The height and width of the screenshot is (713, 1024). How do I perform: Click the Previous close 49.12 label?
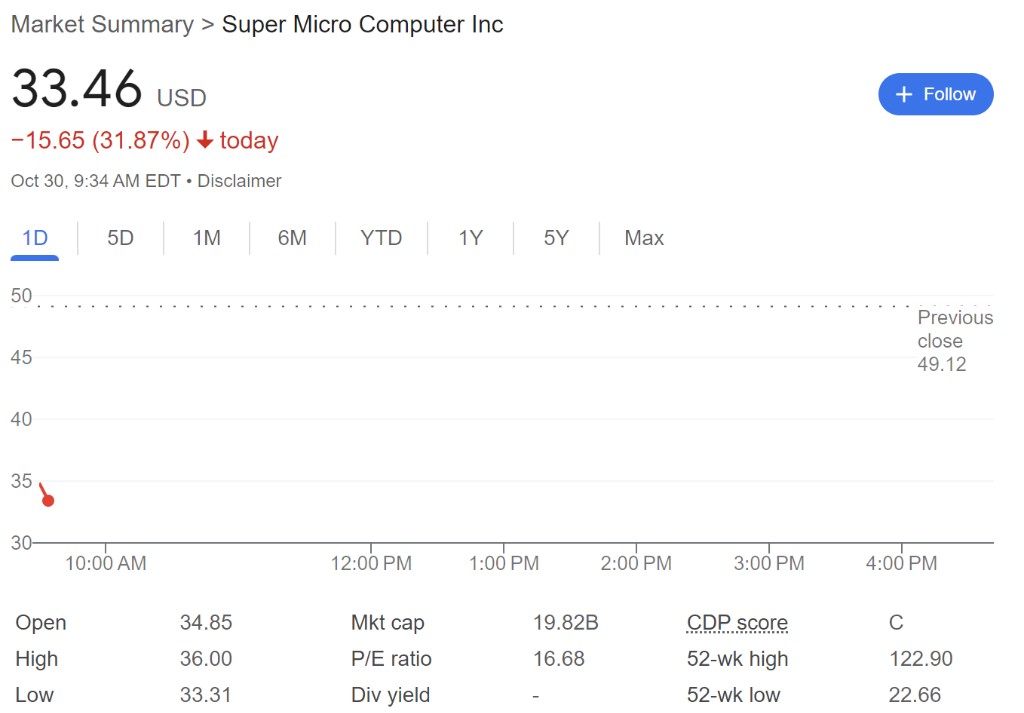click(954, 341)
